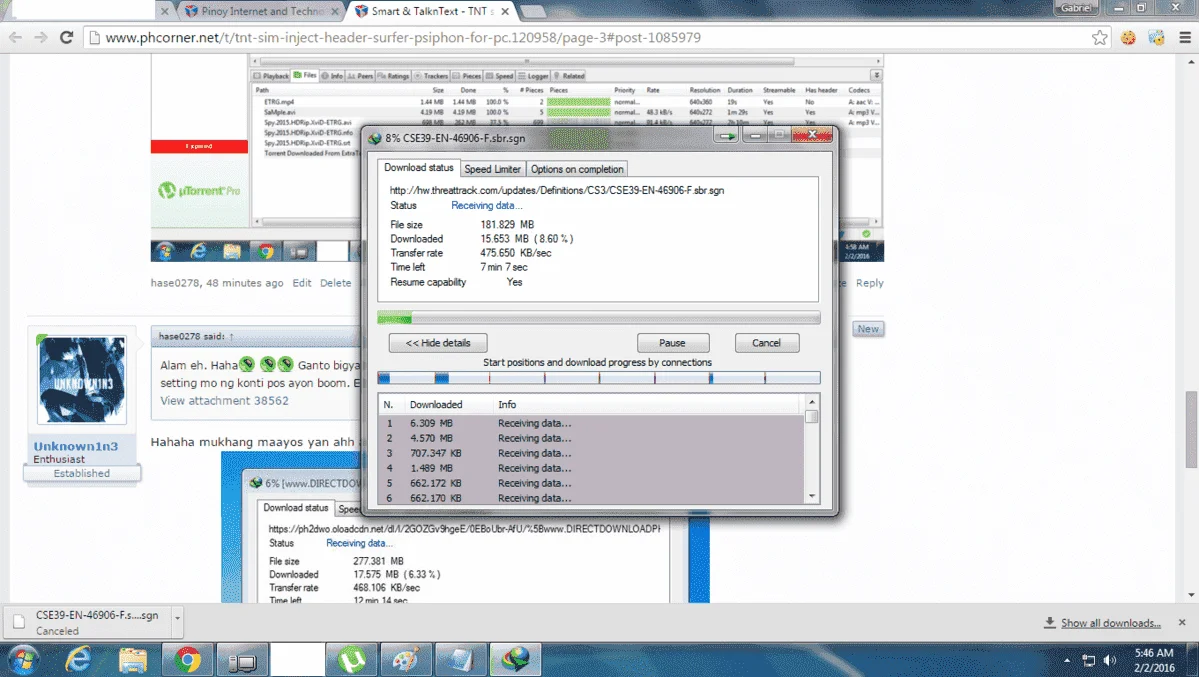Click the New post indicator badge
The height and width of the screenshot is (677, 1199).
pos(868,329)
